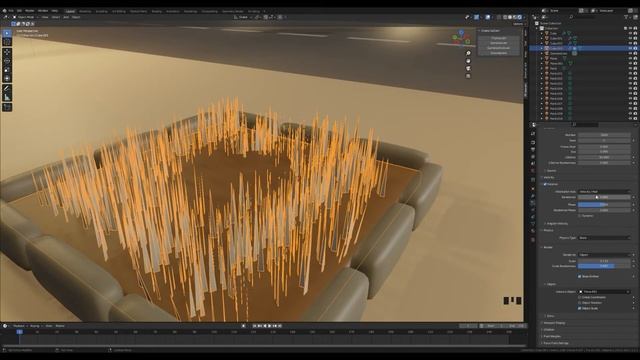Select the Annotate tool
The height and width of the screenshot is (360, 640).
(7, 88)
